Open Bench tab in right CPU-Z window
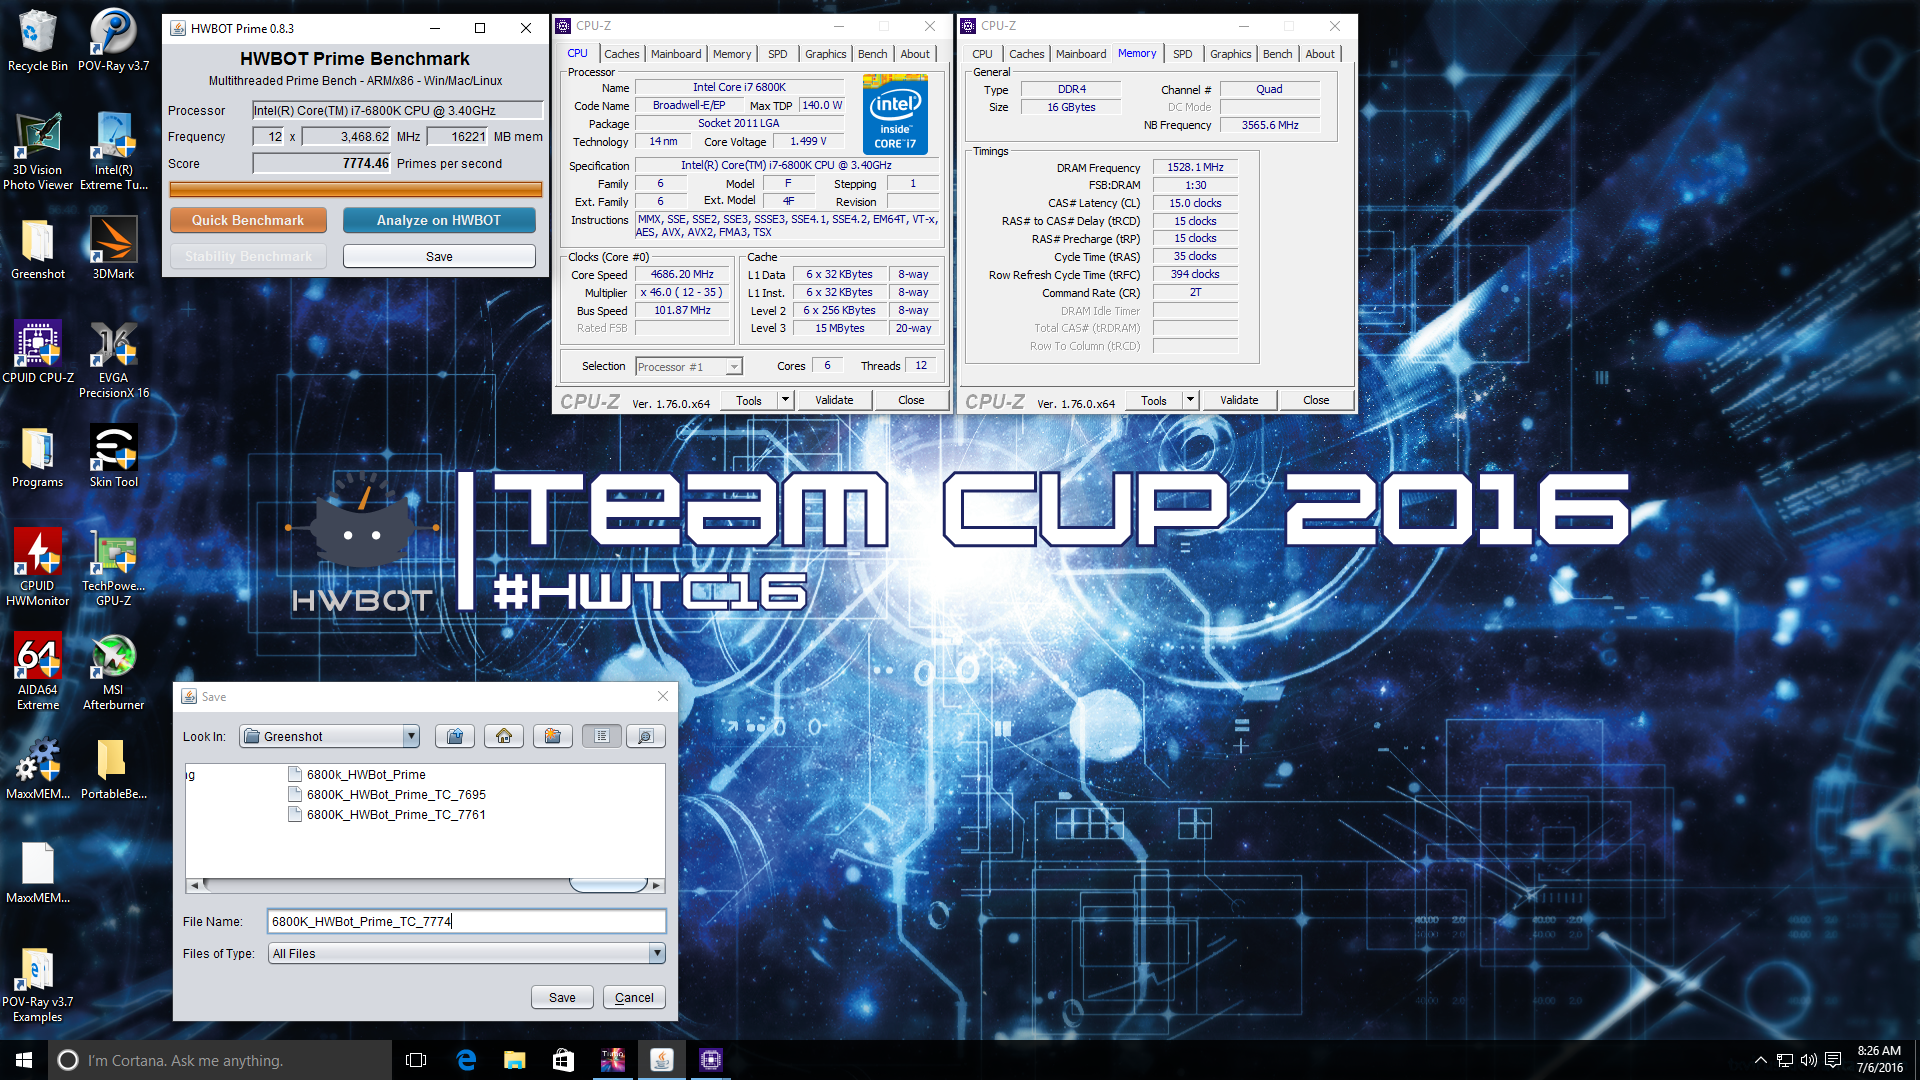Viewport: 1920px width, 1080px height. click(x=1278, y=54)
